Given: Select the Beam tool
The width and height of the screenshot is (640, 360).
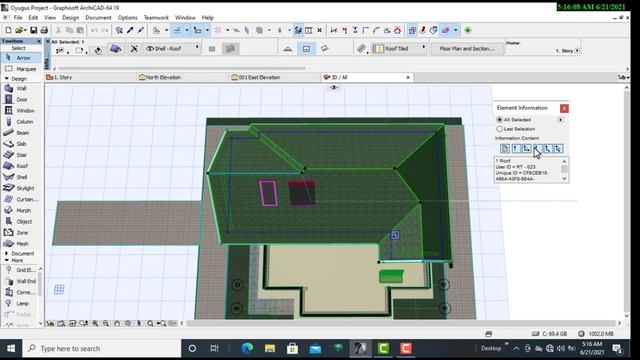Looking at the screenshot, I should click(21, 133).
